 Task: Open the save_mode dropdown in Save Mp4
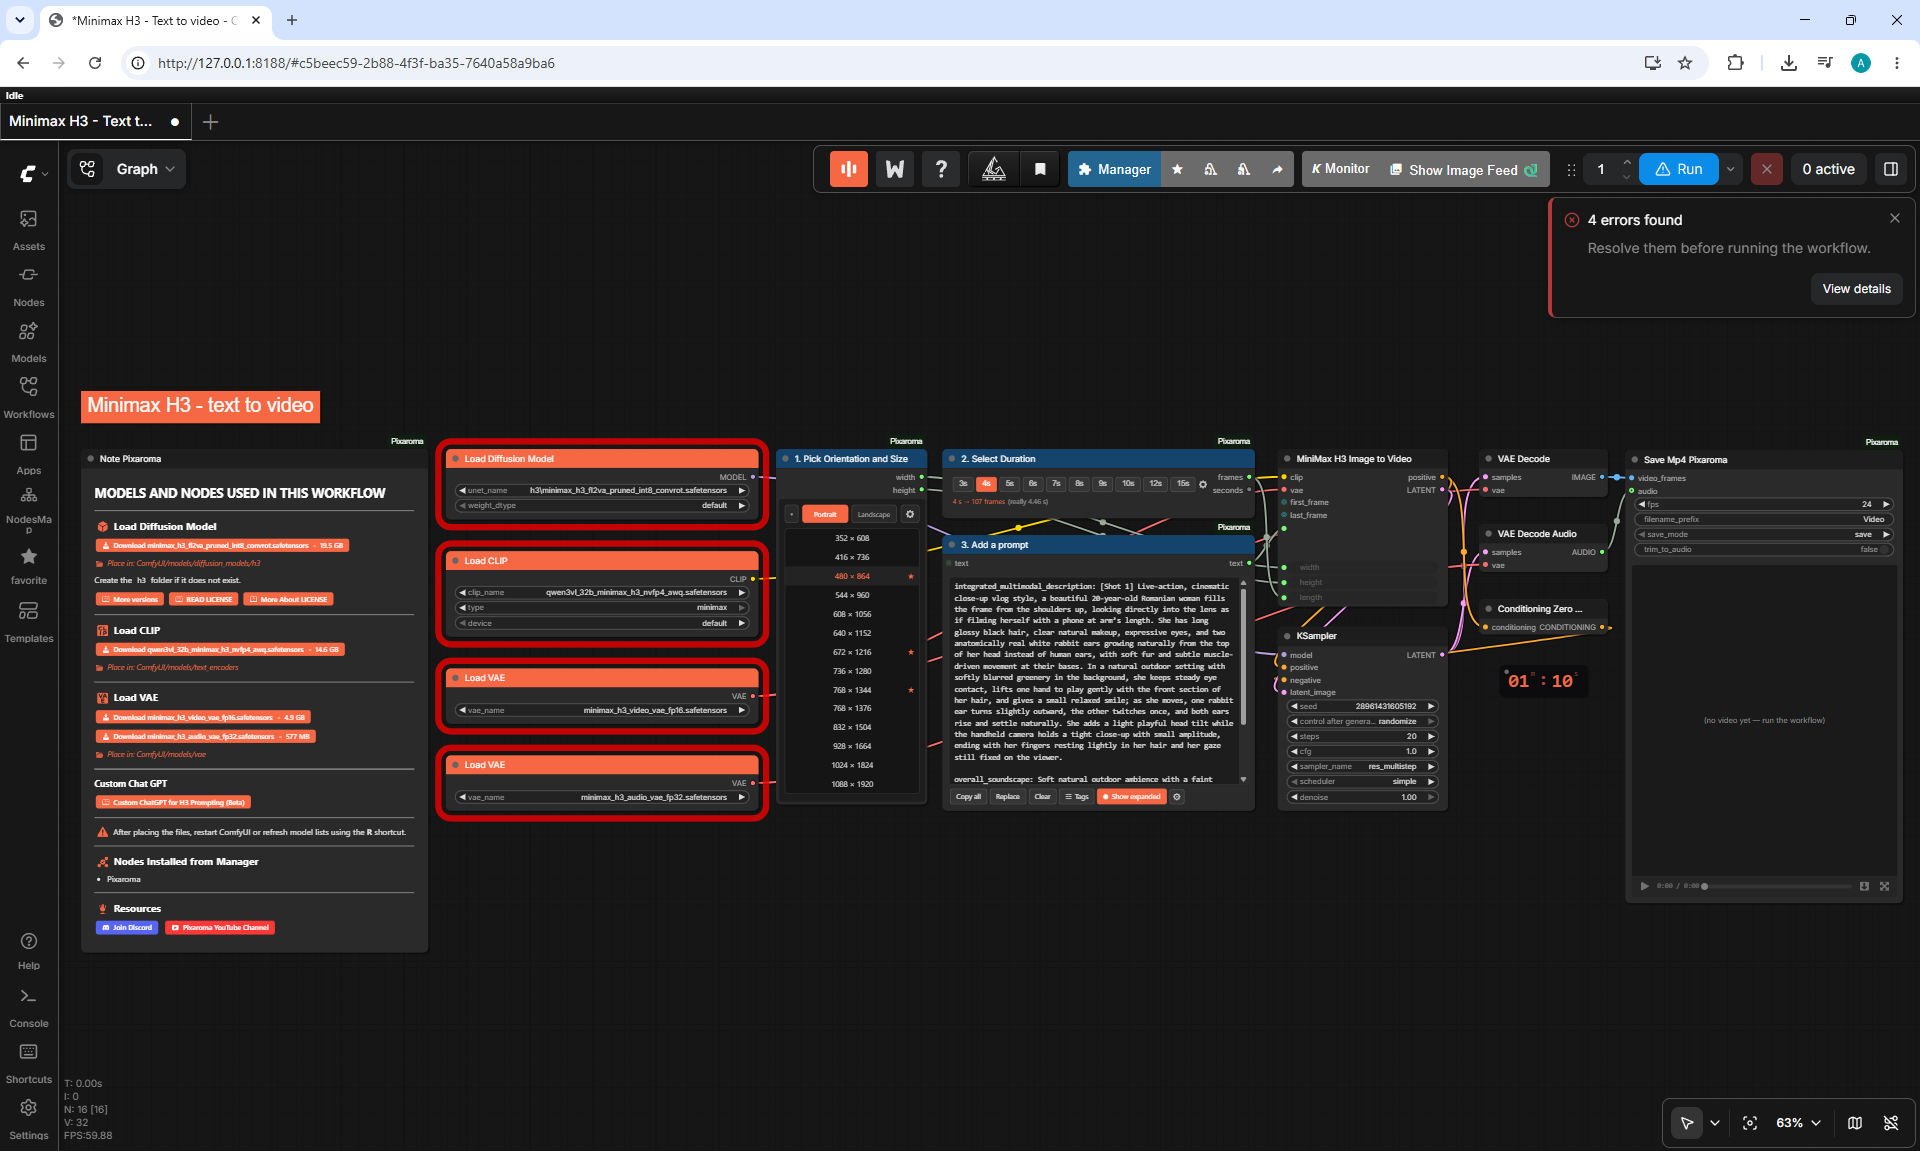(1764, 534)
